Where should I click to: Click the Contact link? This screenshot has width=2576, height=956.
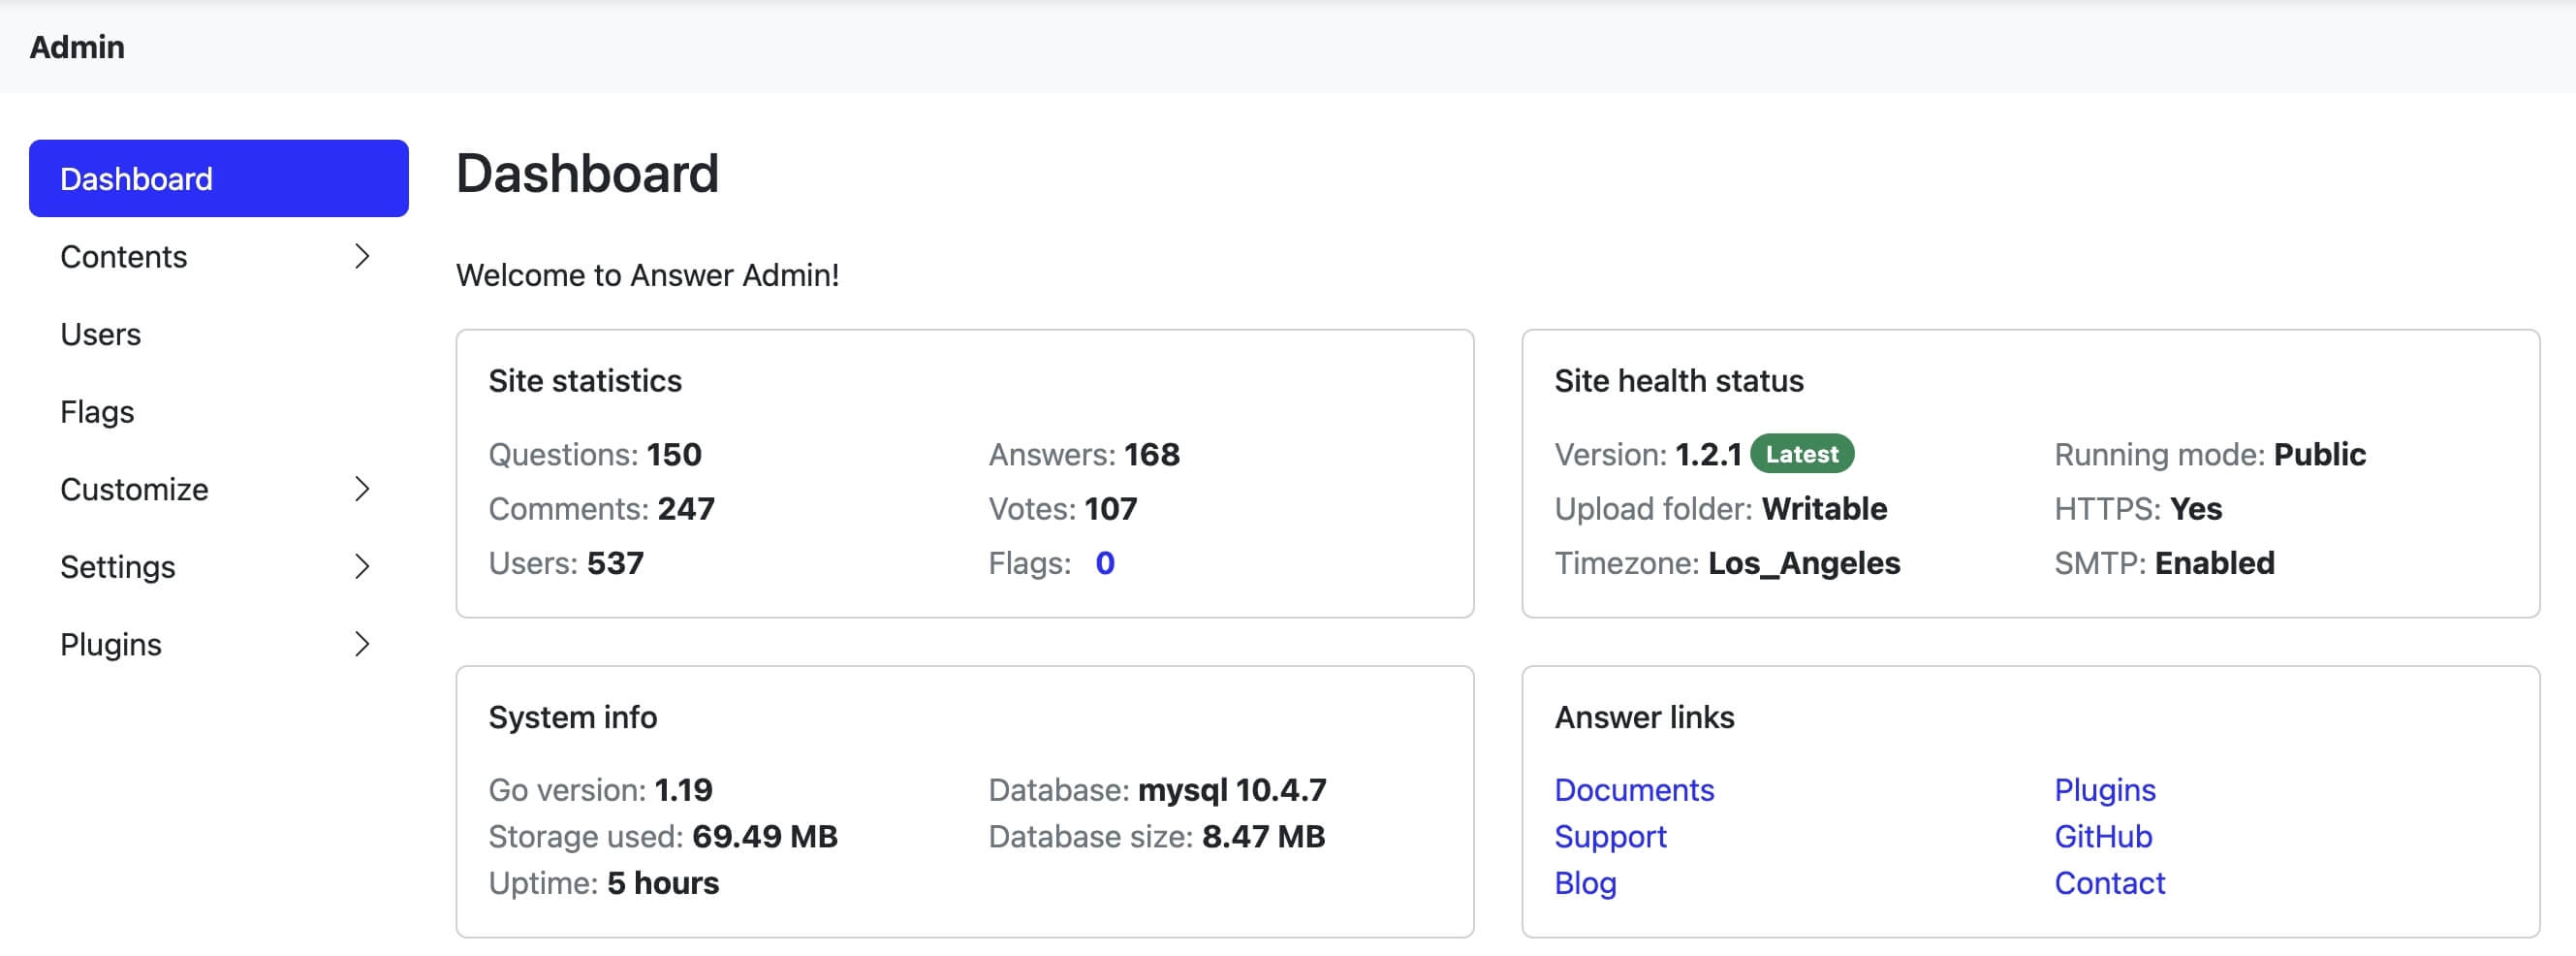(x=2109, y=883)
